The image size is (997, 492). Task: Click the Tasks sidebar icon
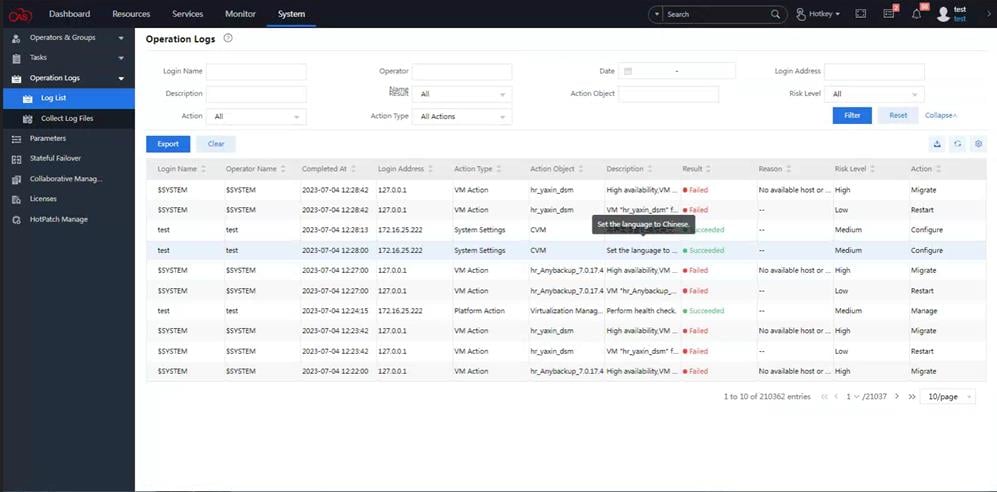point(17,58)
